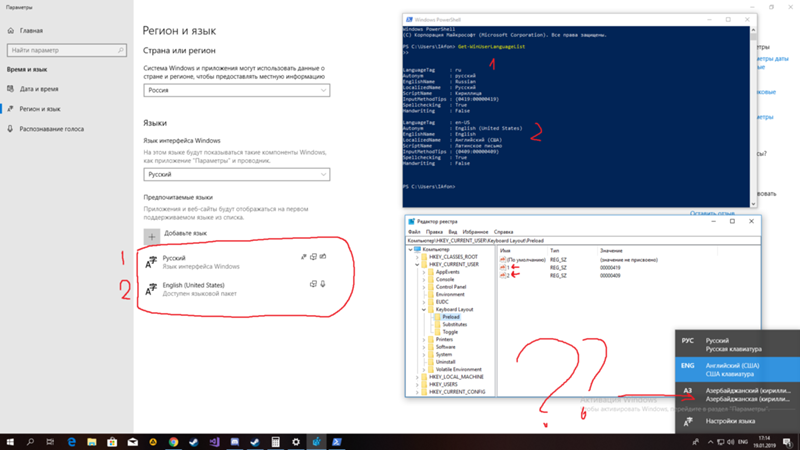Open Правка menu in Registry Editor
This screenshot has height=450, width=800.
click(x=434, y=232)
